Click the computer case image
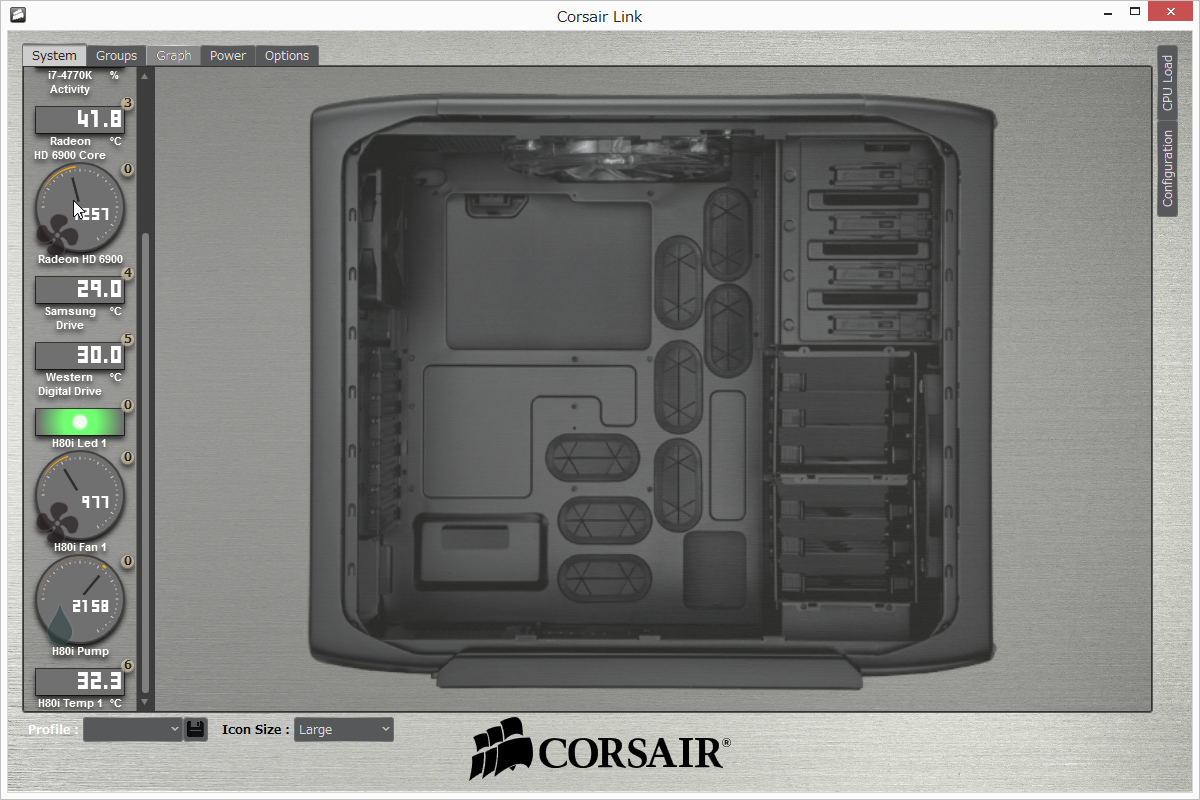The image size is (1200, 800). 654,390
